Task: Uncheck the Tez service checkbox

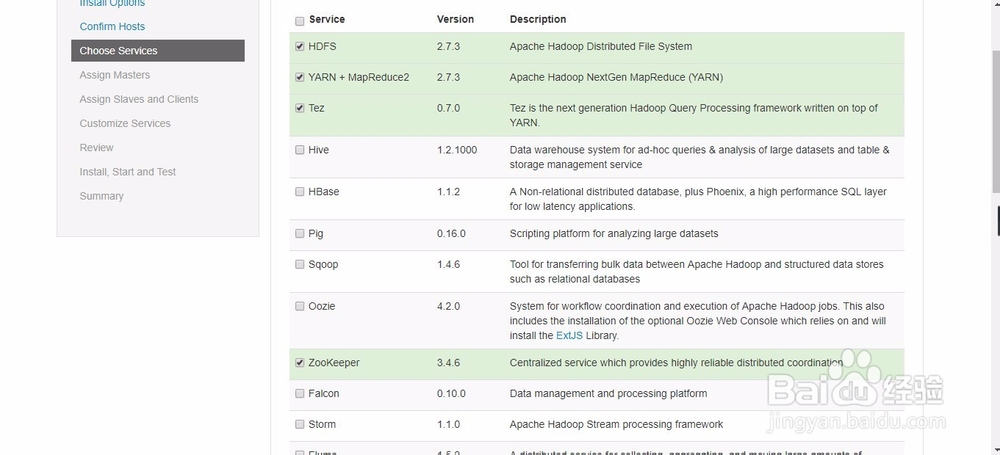Action: pos(300,108)
